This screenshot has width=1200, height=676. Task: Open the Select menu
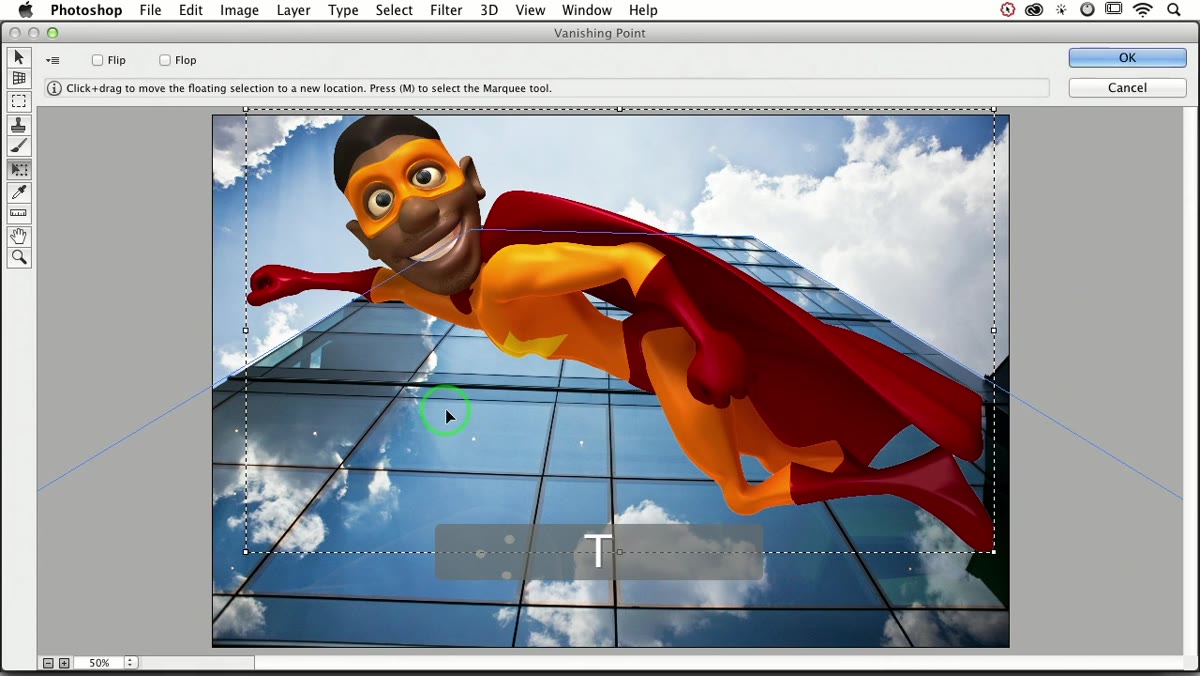(x=394, y=10)
